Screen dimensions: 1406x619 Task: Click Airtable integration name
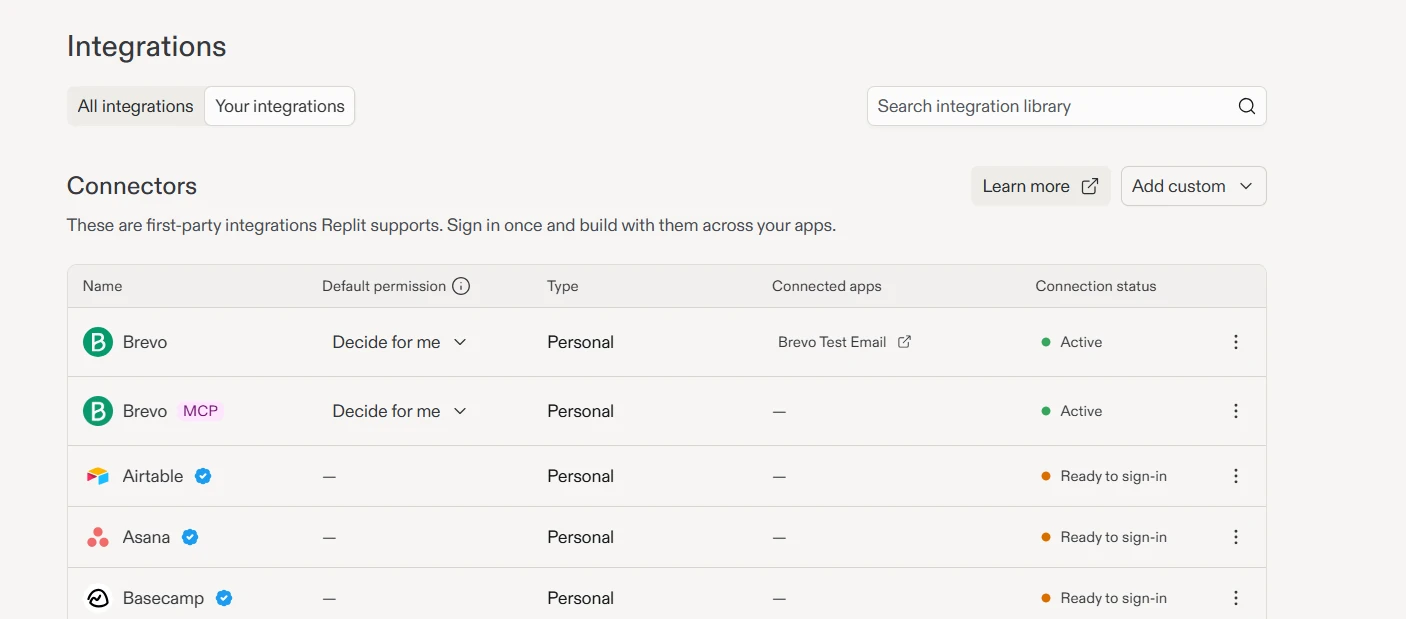pyautogui.click(x=153, y=476)
